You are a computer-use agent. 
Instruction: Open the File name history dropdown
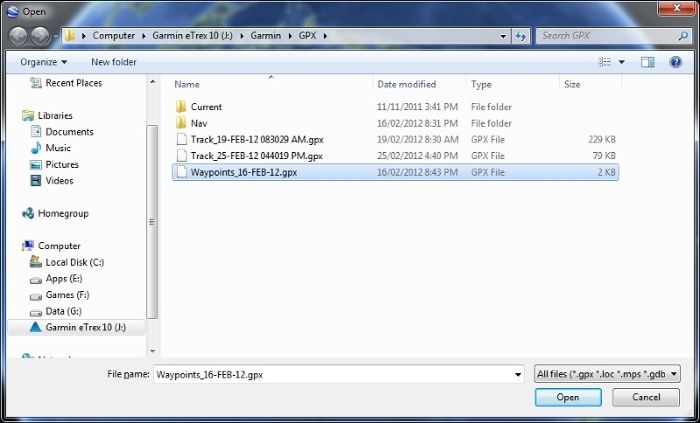(x=518, y=374)
